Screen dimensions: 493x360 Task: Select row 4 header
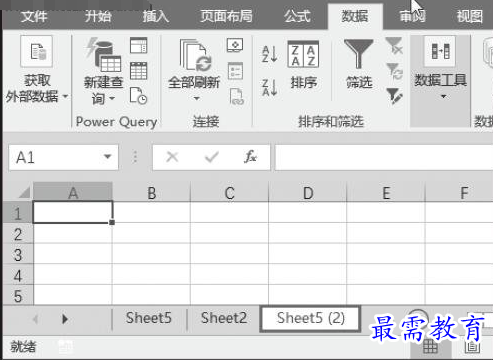click(18, 275)
